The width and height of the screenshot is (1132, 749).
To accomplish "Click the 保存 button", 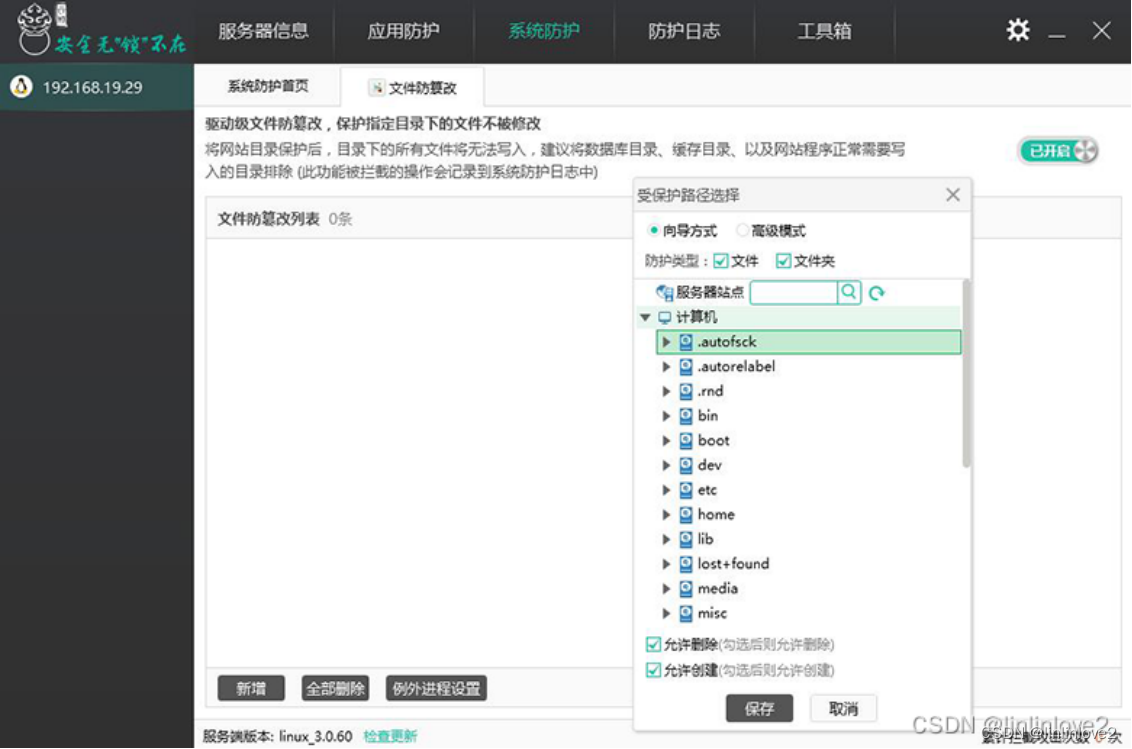I will tap(759, 709).
